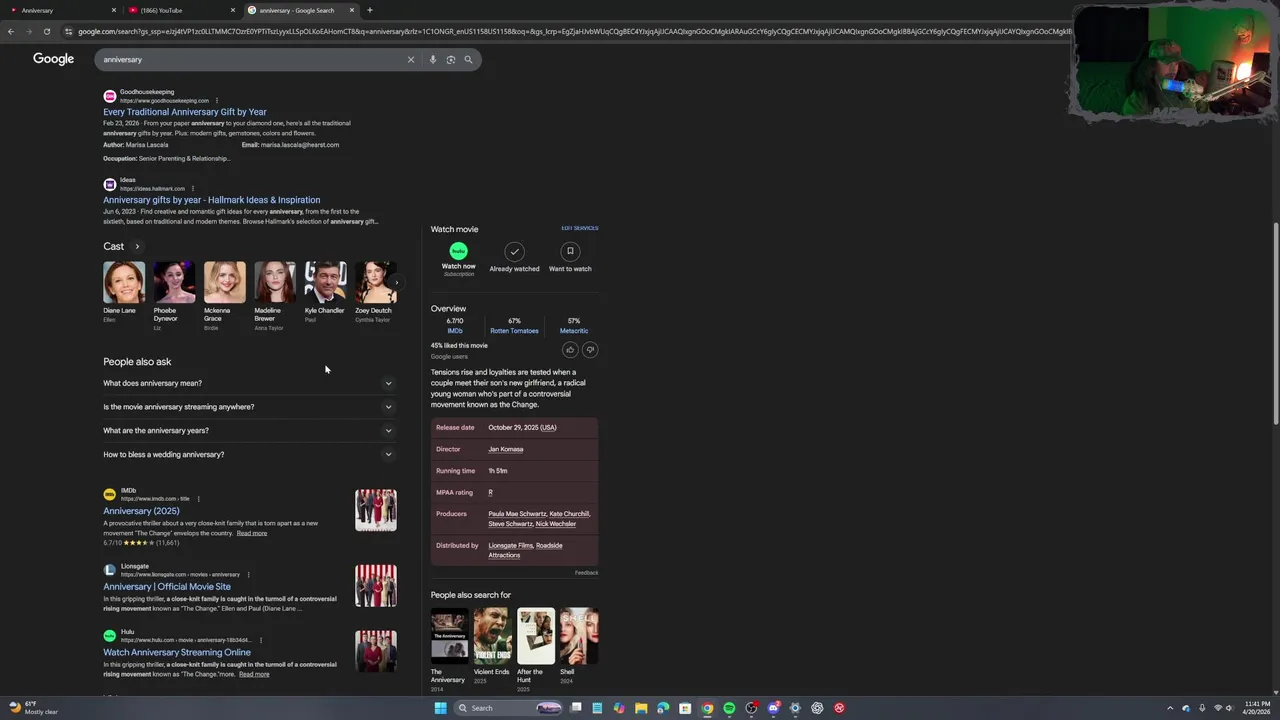This screenshot has width=1280, height=720.
Task: Open 'Shell' related movie poster
Action: (579, 636)
